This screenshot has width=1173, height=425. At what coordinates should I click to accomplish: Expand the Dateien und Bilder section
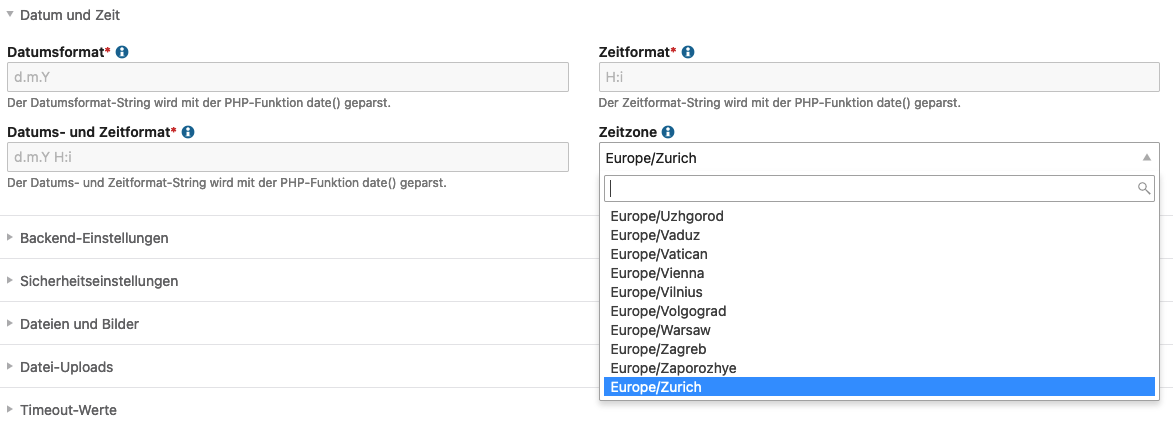[79, 324]
